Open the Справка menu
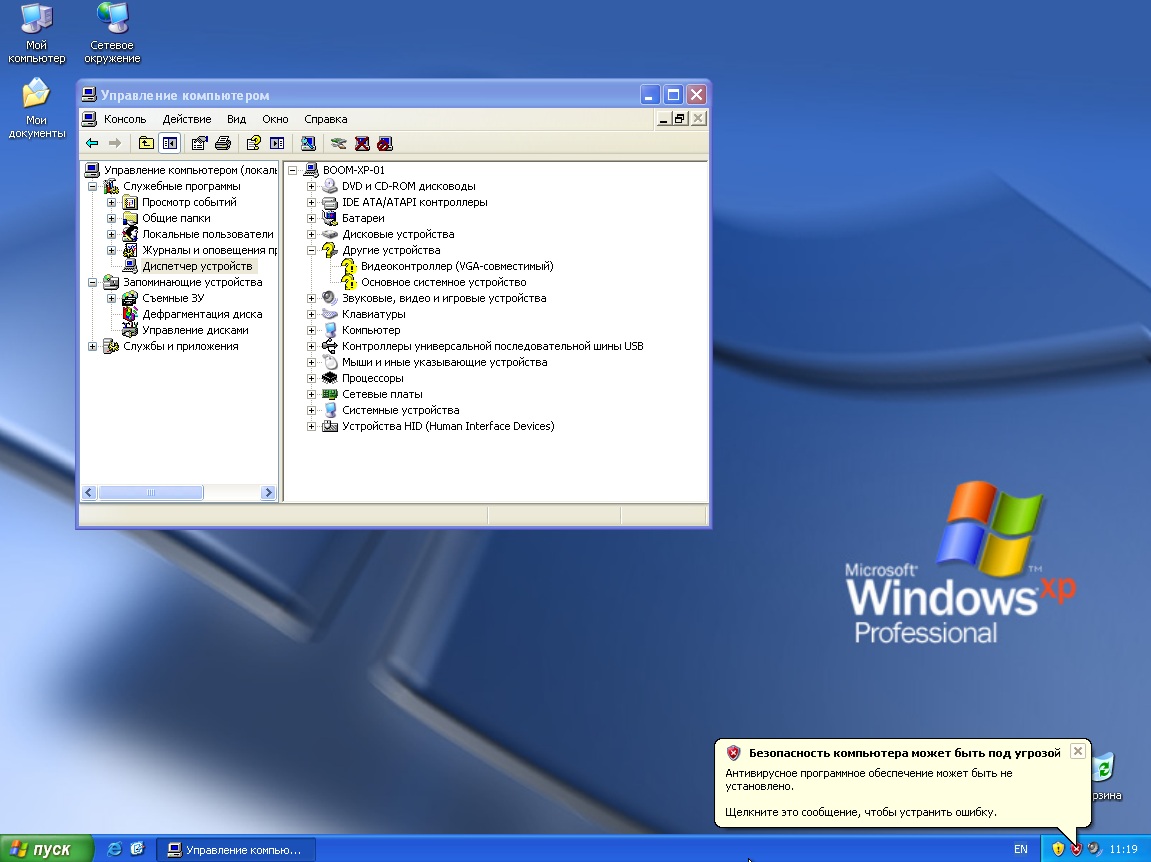Screen dimensions: 1151x862 325,119
